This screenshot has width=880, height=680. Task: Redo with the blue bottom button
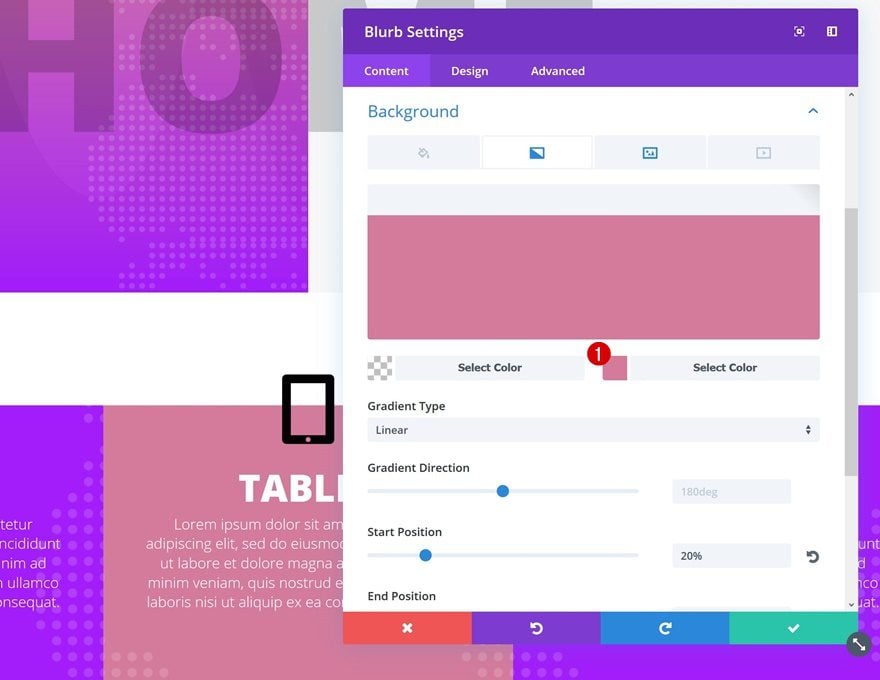point(665,628)
